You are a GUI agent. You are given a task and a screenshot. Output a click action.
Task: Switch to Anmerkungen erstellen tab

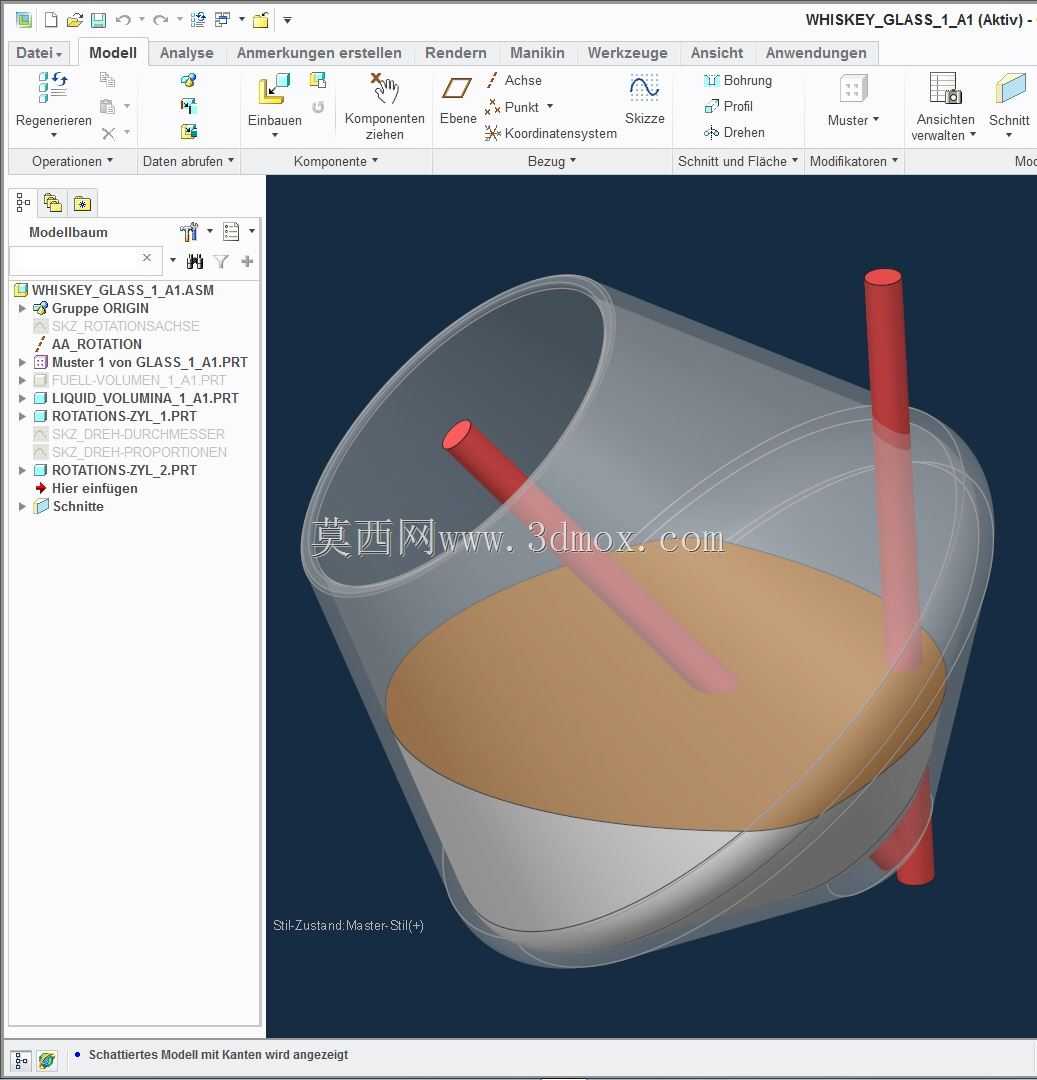click(319, 53)
